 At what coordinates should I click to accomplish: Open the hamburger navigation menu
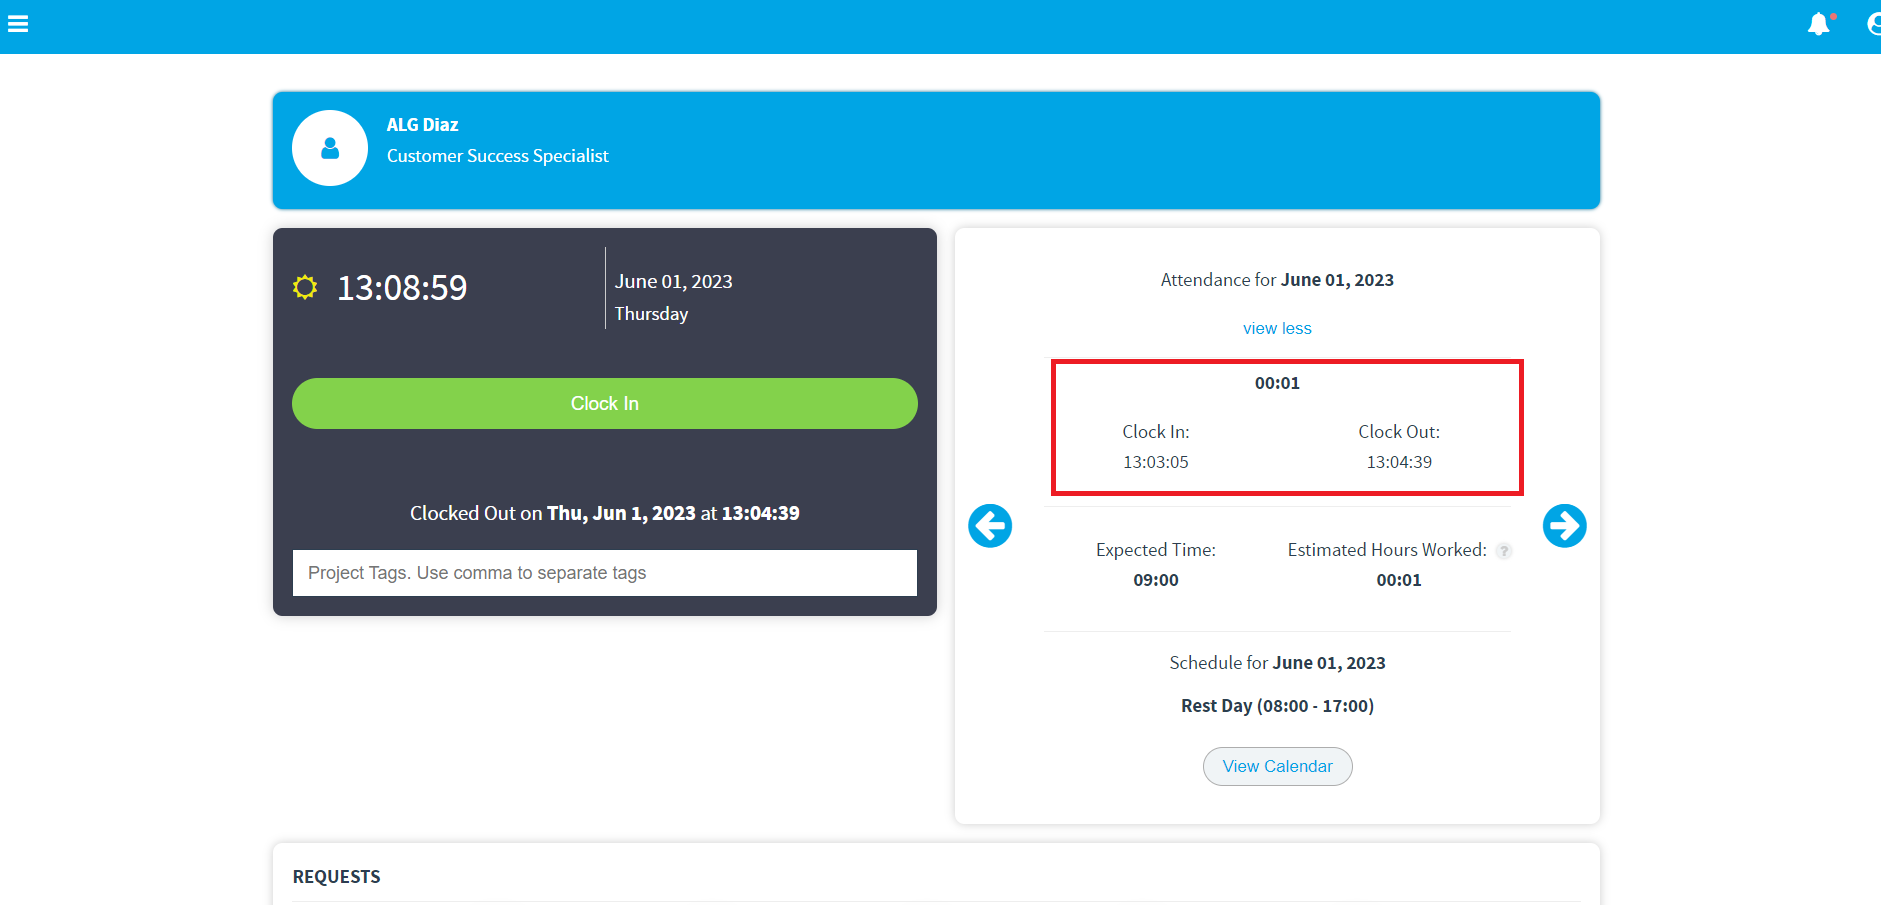click(x=18, y=23)
